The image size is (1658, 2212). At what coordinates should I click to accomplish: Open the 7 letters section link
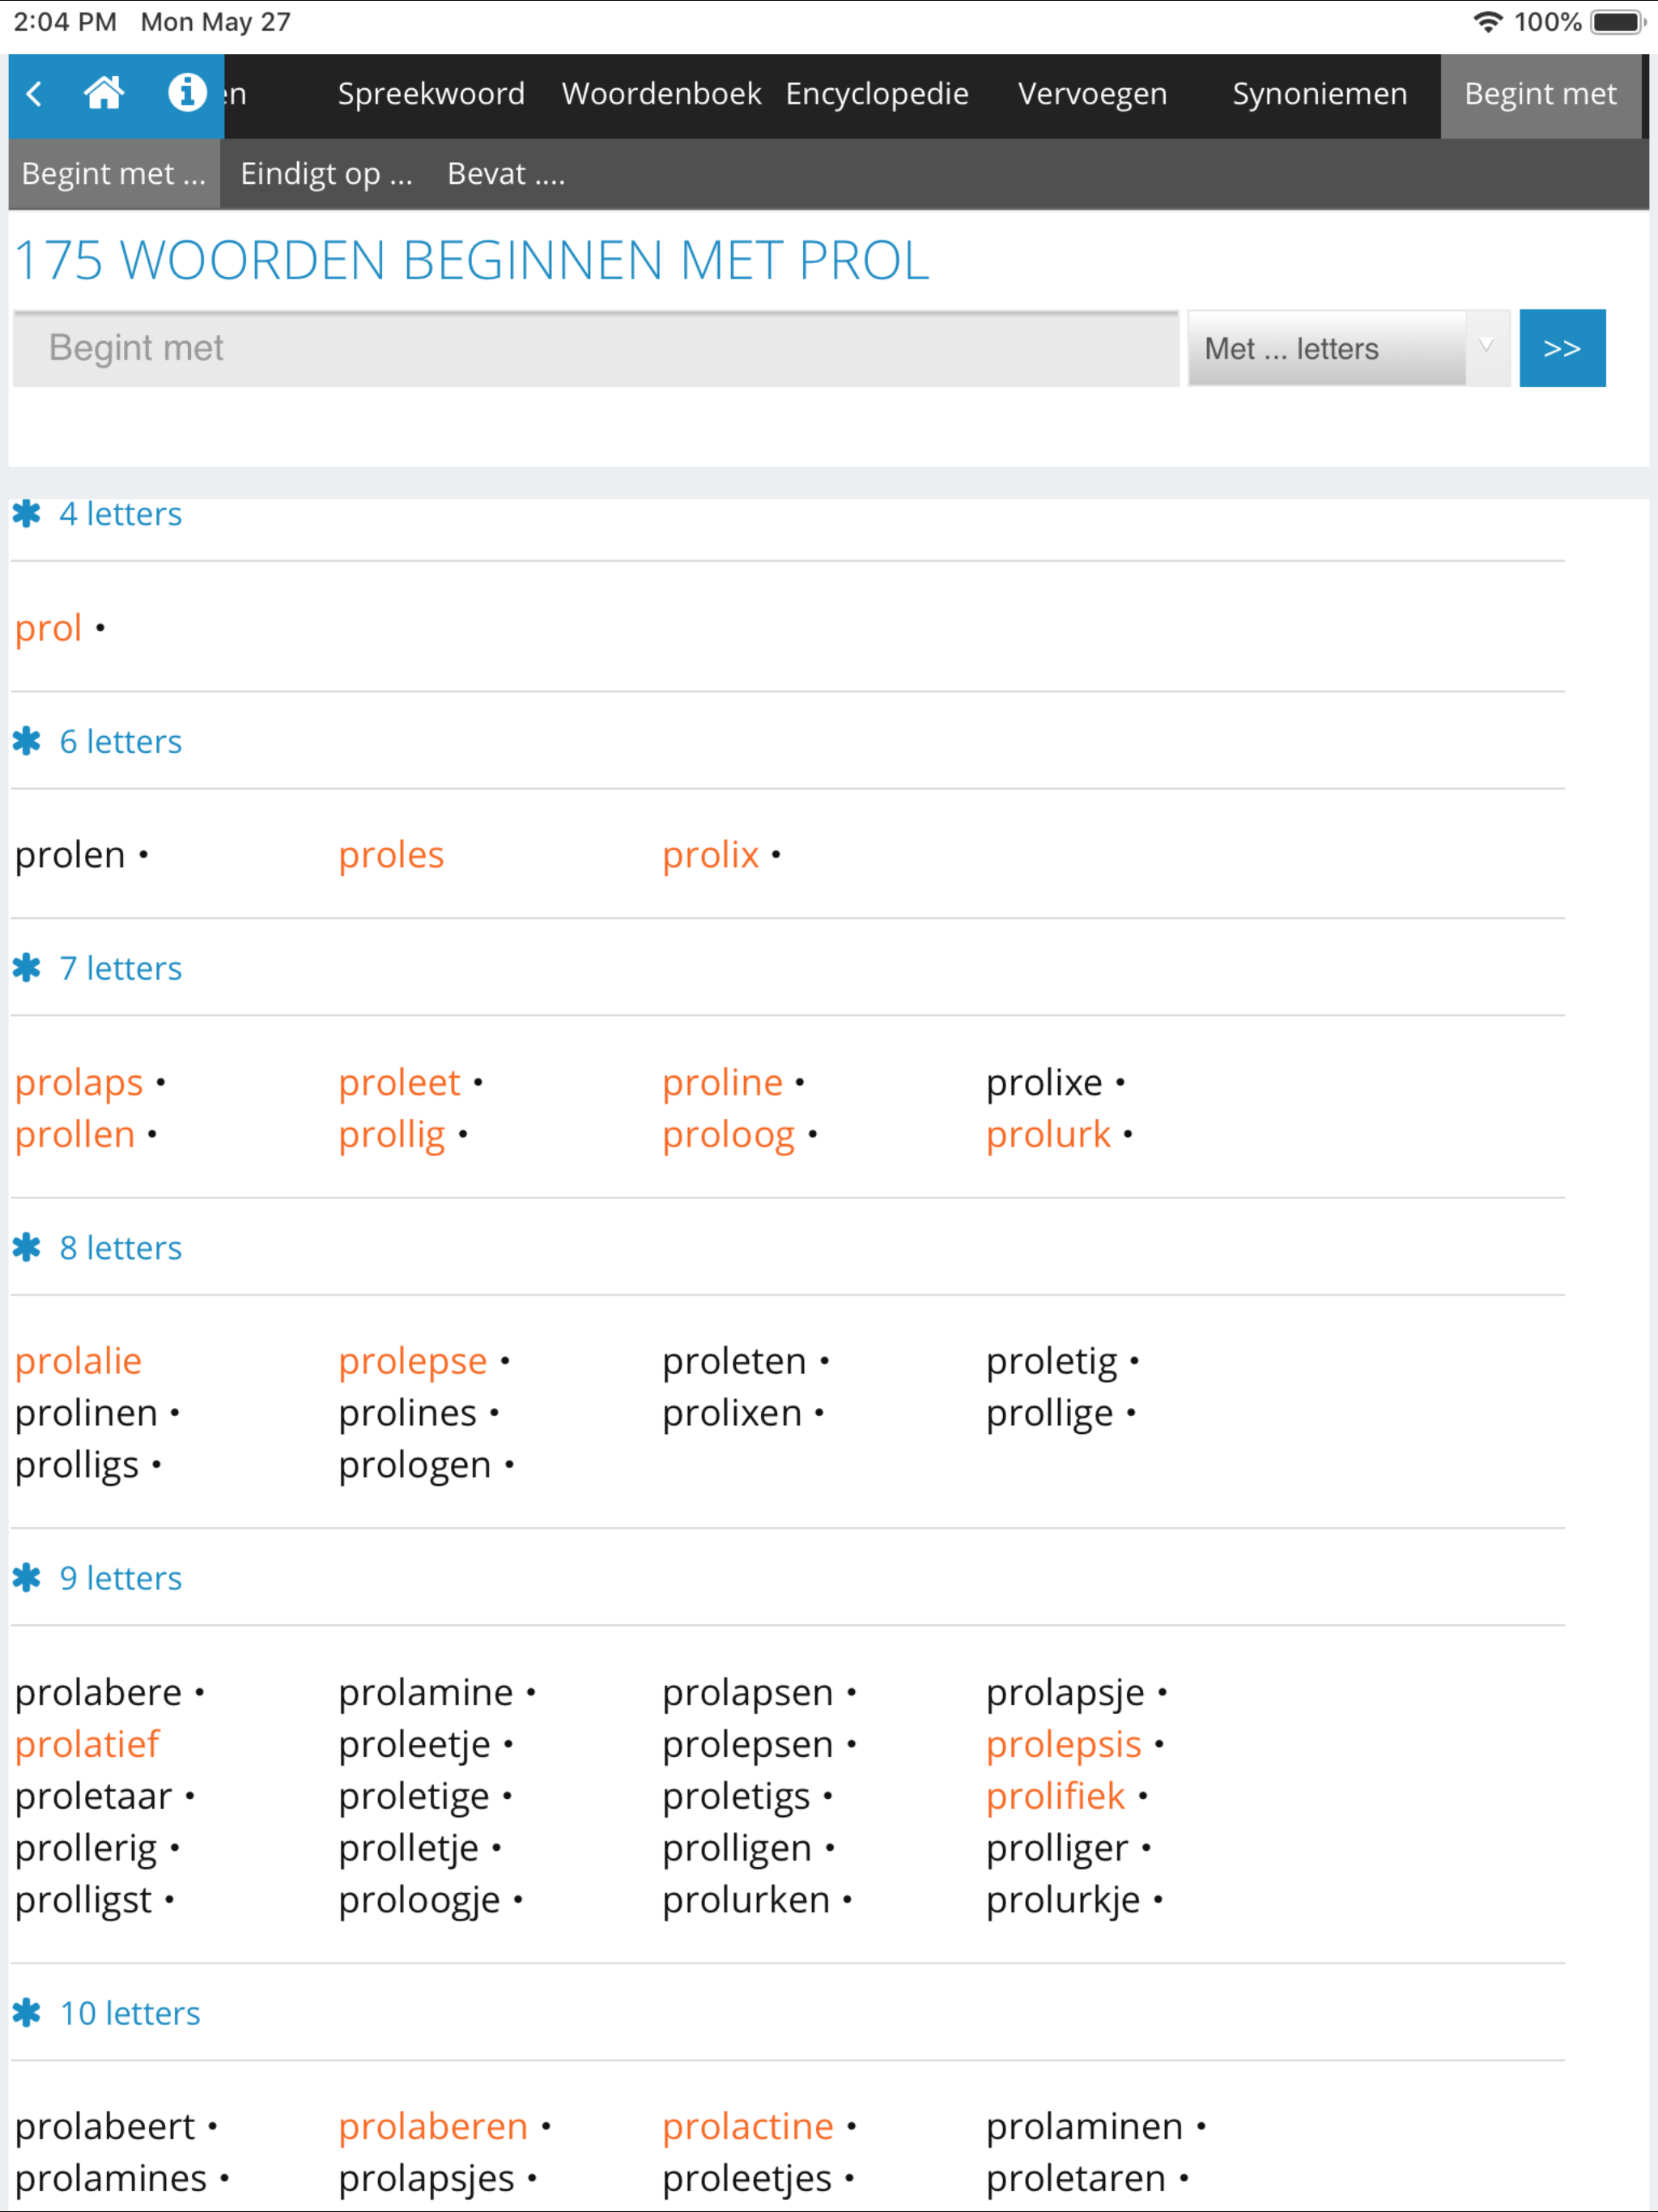click(120, 968)
